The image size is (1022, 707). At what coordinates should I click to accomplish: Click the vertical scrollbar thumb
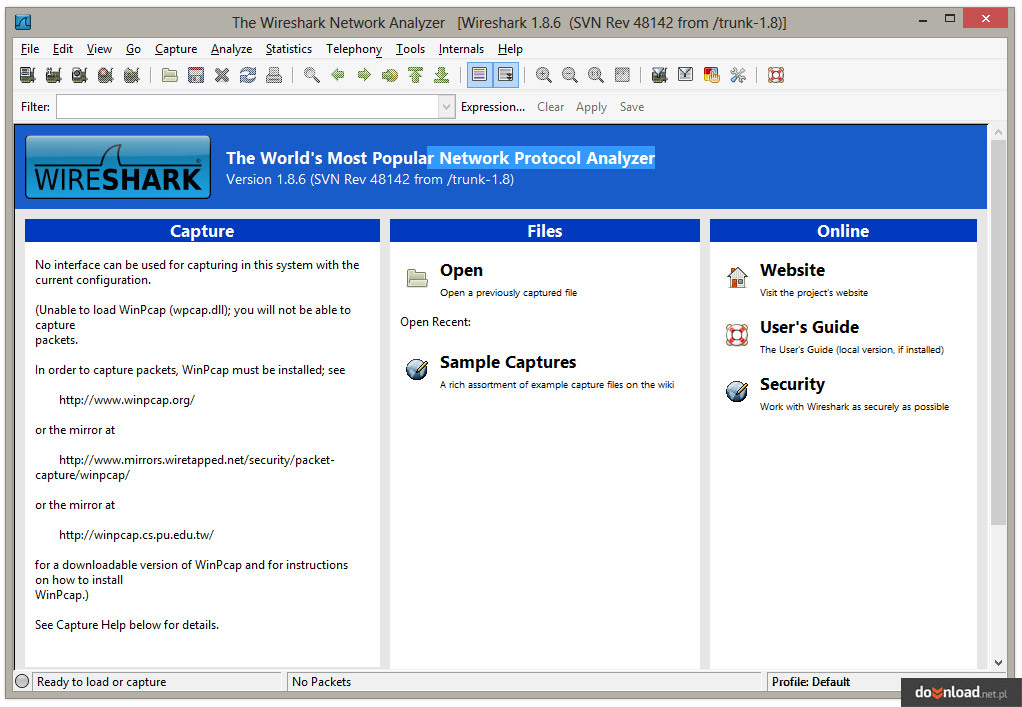pos(998,332)
